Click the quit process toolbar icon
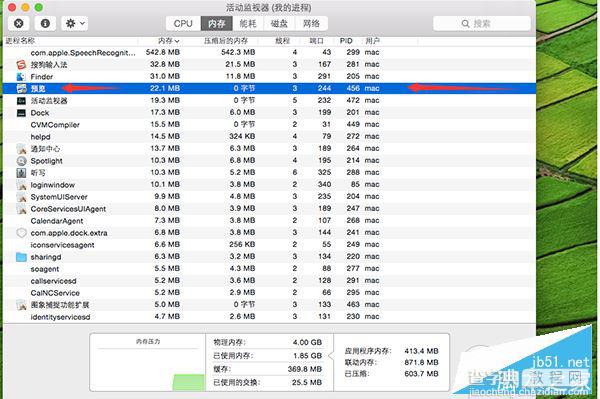This screenshot has height=399, width=600. tap(18, 23)
